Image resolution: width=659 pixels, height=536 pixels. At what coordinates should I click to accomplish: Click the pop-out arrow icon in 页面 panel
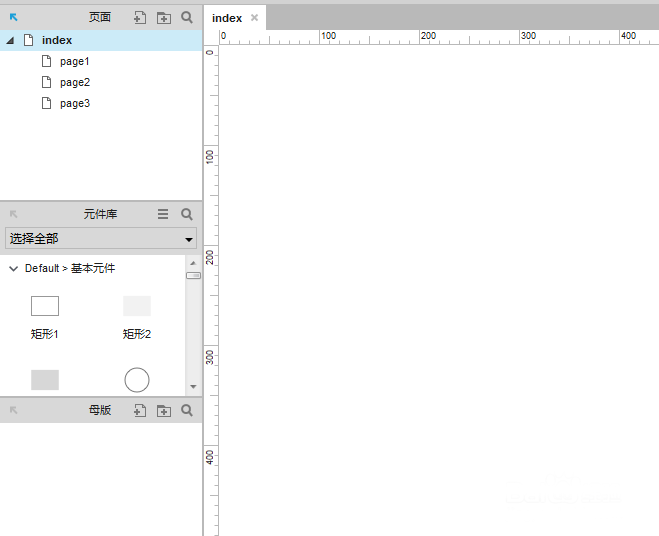(13, 17)
